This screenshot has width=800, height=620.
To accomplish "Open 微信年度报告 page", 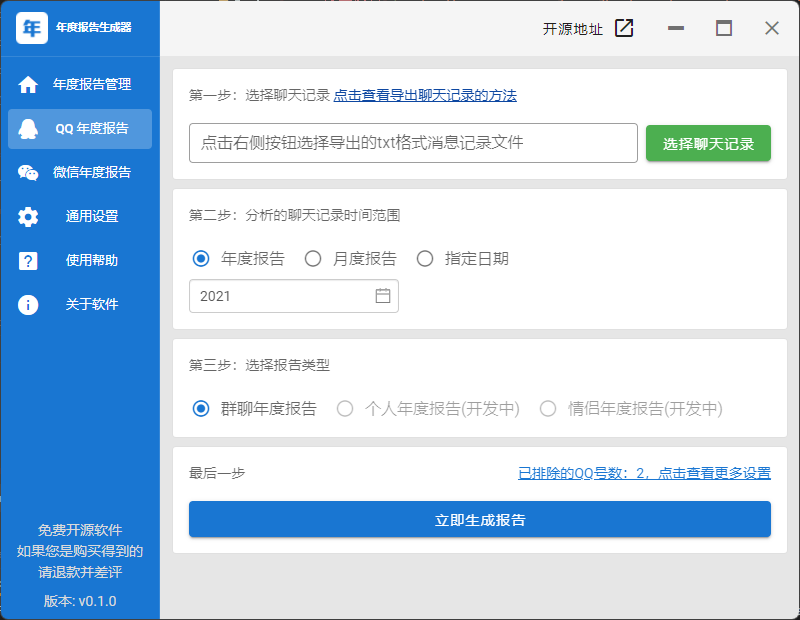I will click(80, 173).
